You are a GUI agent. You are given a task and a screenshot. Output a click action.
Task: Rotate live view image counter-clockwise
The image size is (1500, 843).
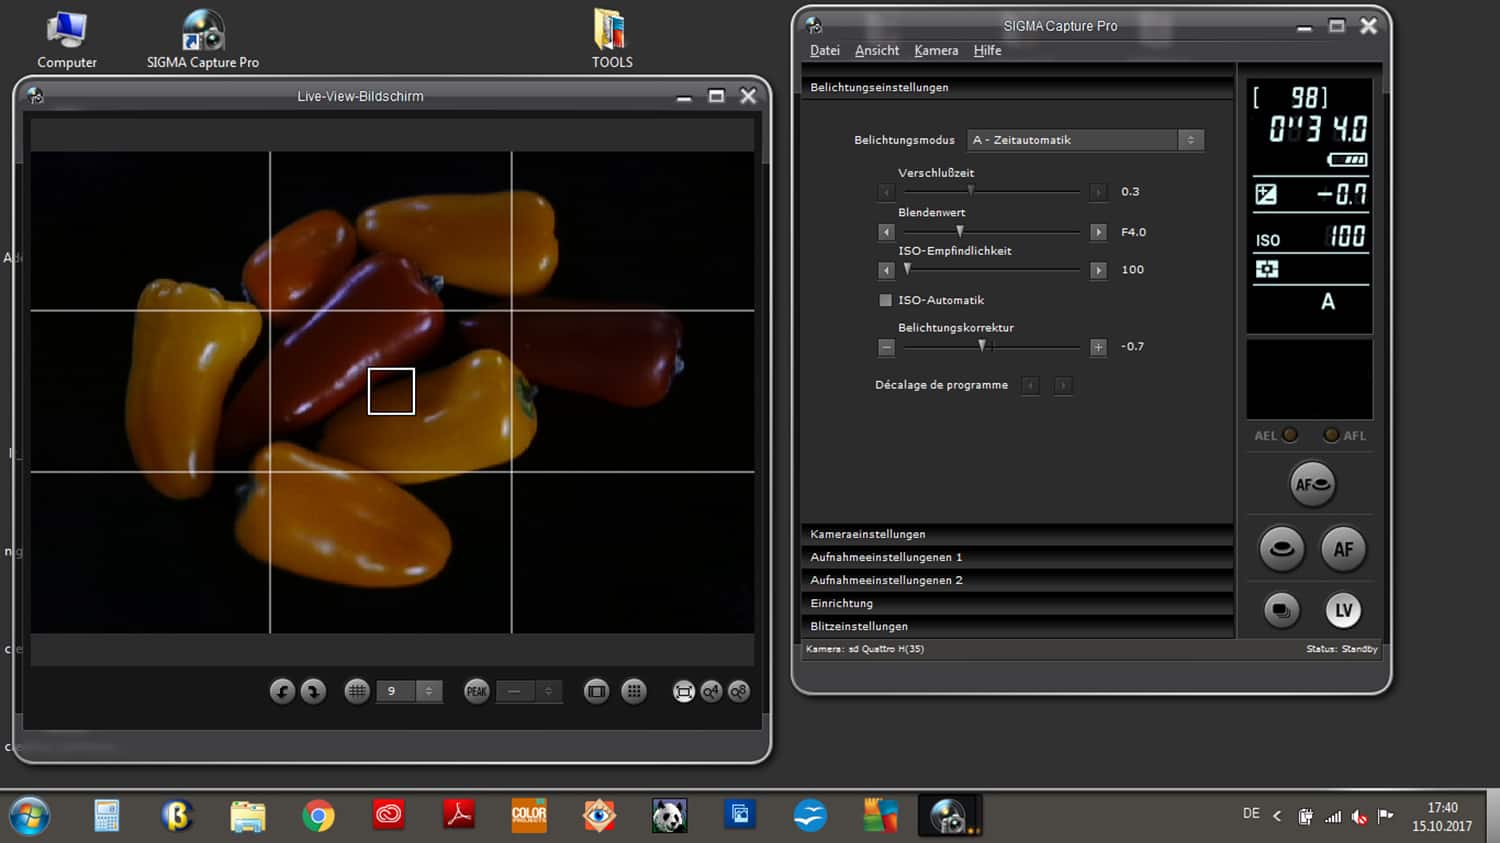pyautogui.click(x=282, y=691)
